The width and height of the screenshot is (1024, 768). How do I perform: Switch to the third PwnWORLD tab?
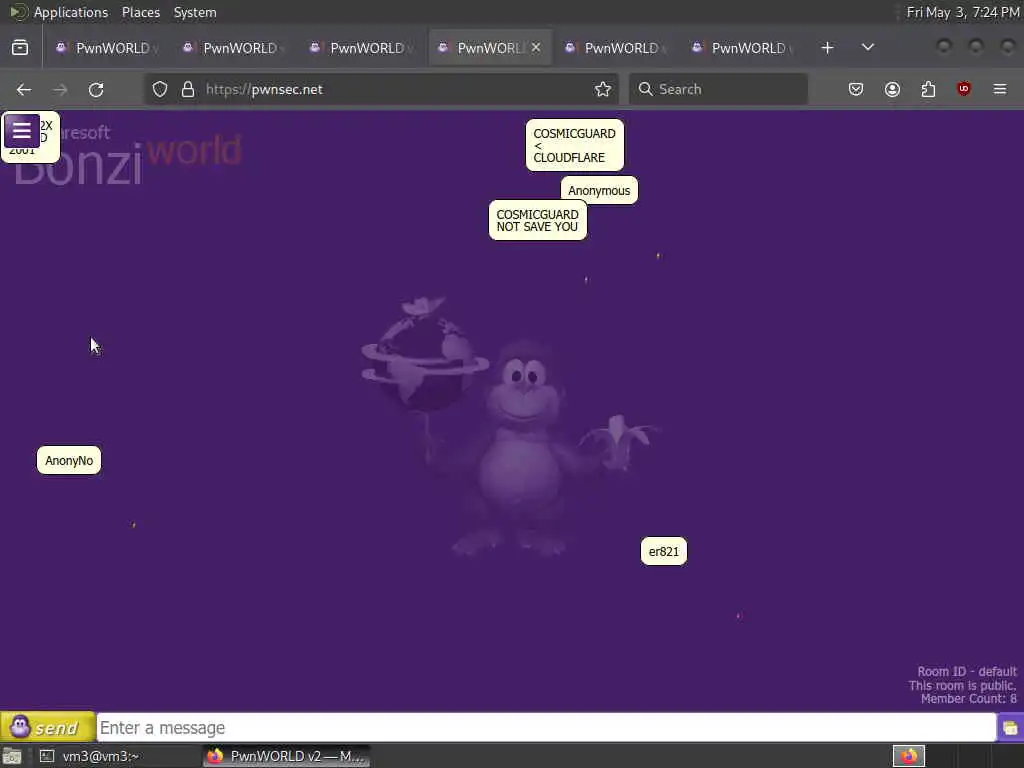360,48
